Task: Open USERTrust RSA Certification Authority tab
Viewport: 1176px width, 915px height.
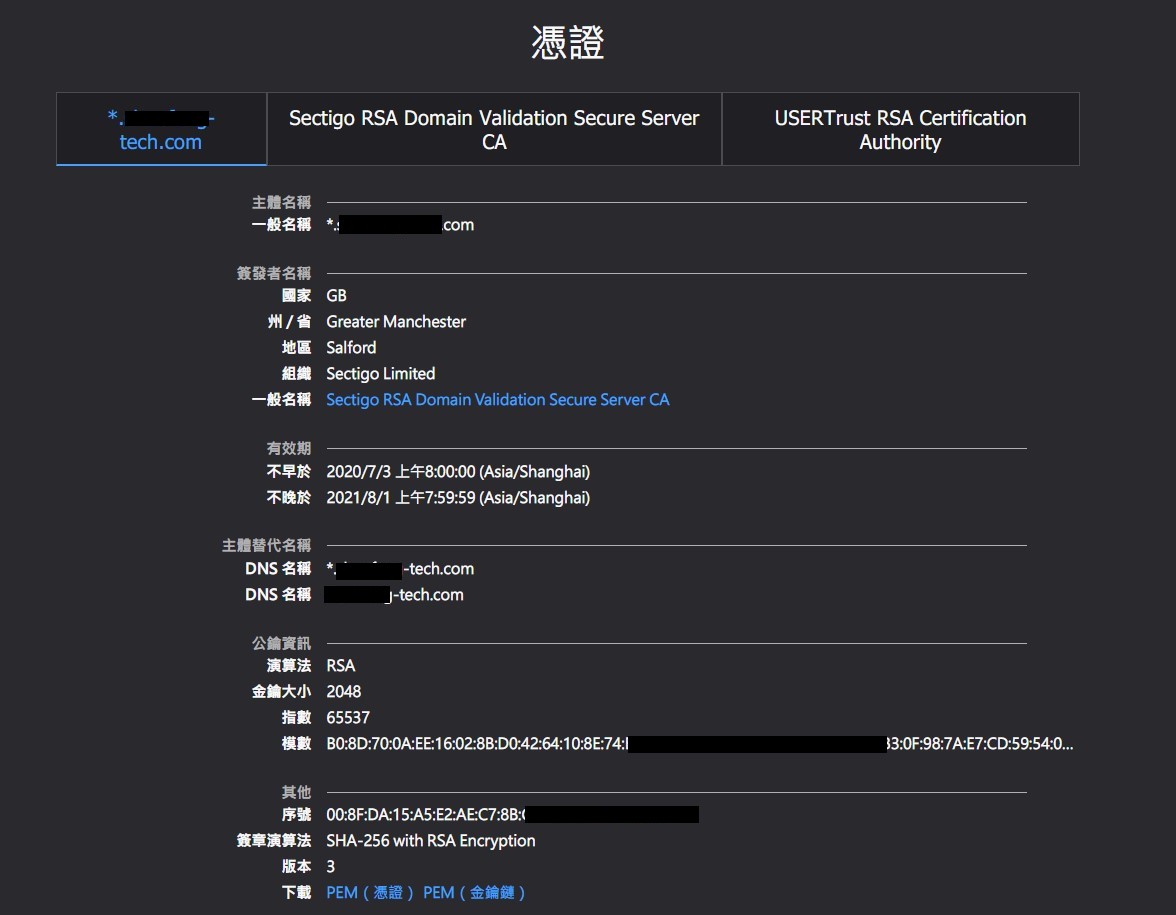Action: [900, 129]
